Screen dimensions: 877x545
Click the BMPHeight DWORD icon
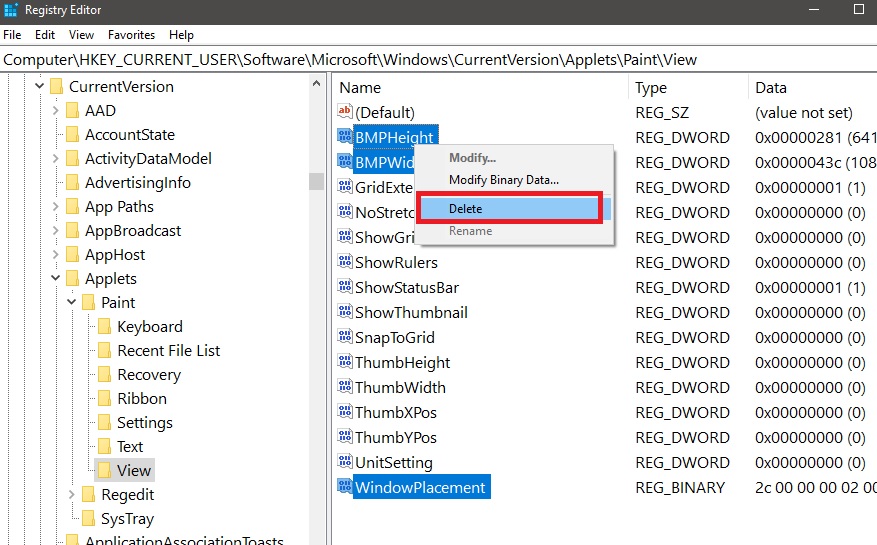(345, 136)
